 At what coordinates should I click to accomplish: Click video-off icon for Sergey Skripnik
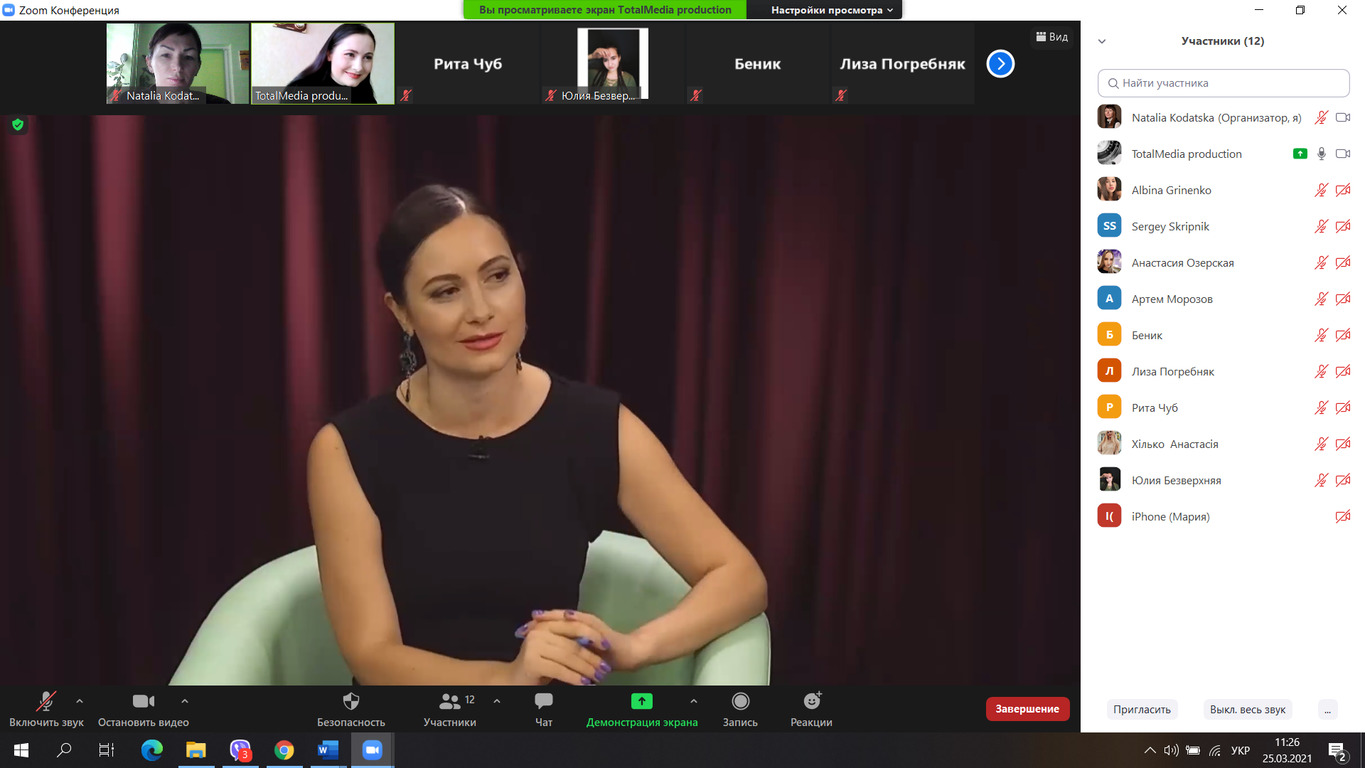[1343, 226]
